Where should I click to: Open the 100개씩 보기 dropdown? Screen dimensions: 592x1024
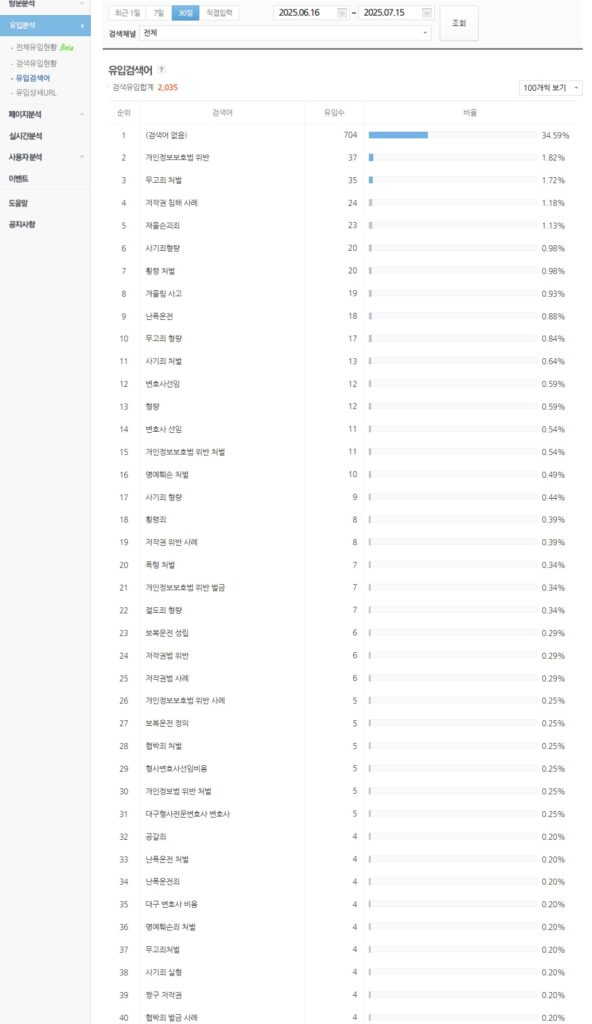[551, 88]
